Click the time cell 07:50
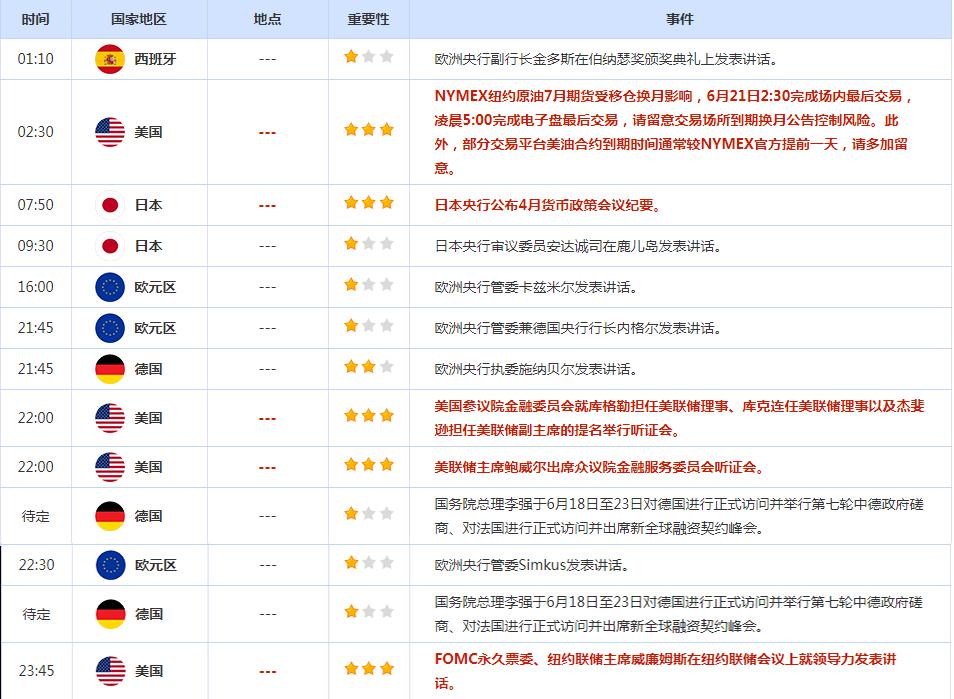This screenshot has height=699, width=954. tap(35, 205)
